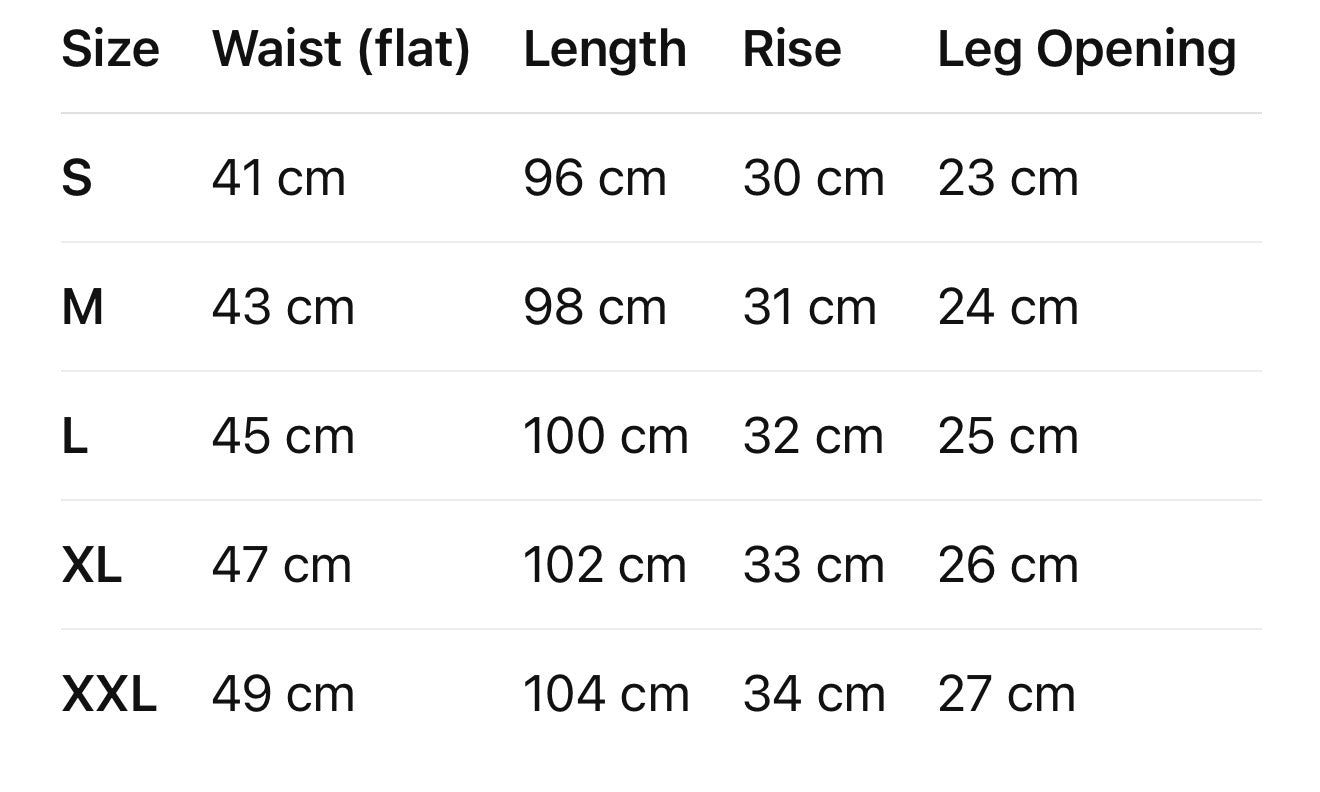Viewport: 1320px width, 792px height.
Task: Click the 30 cm rise value
Action: [x=813, y=179]
